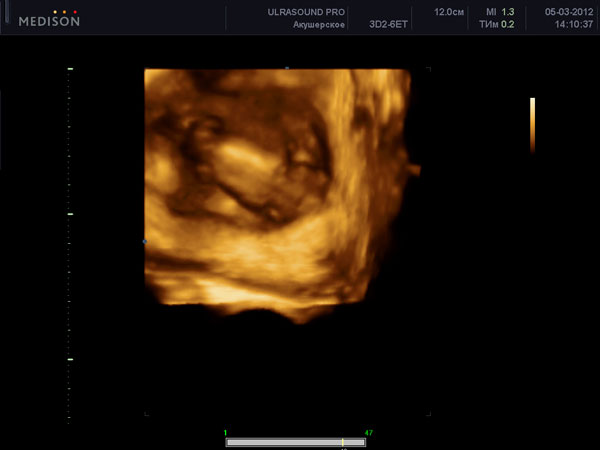
Task: Click the bottom depth scale tick mark
Action: click(x=70, y=359)
